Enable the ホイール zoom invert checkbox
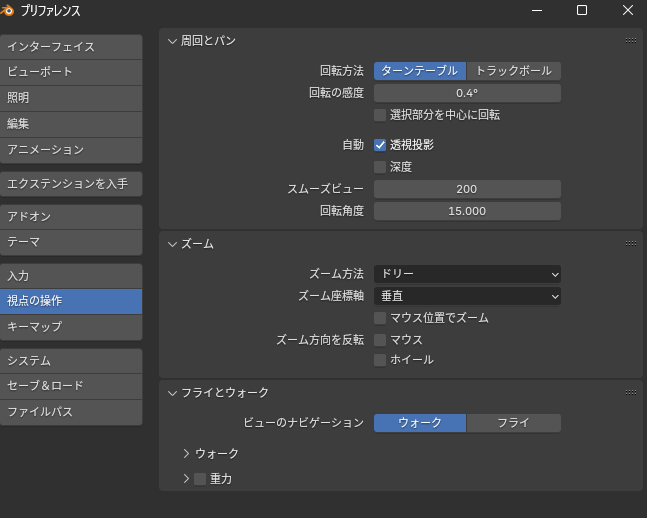The height and width of the screenshot is (518, 647). tap(380, 360)
